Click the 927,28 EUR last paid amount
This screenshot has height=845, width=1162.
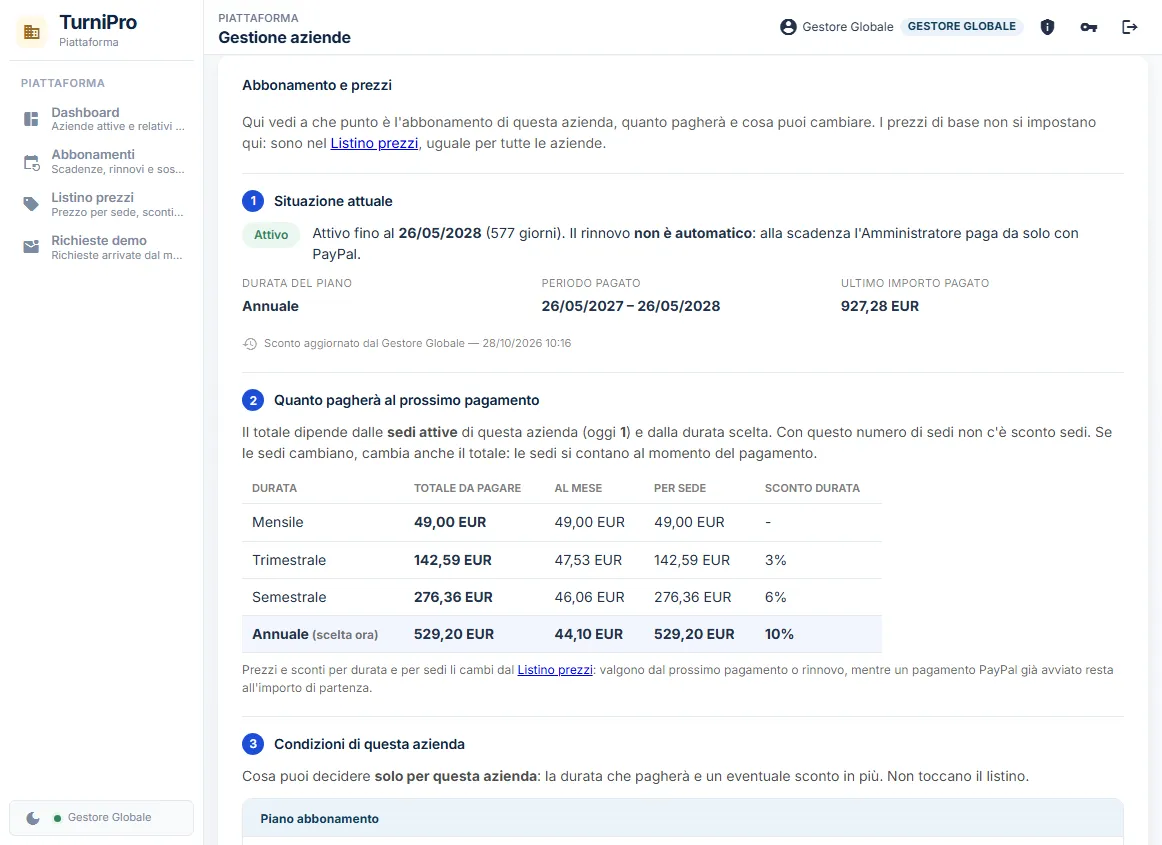(x=880, y=306)
